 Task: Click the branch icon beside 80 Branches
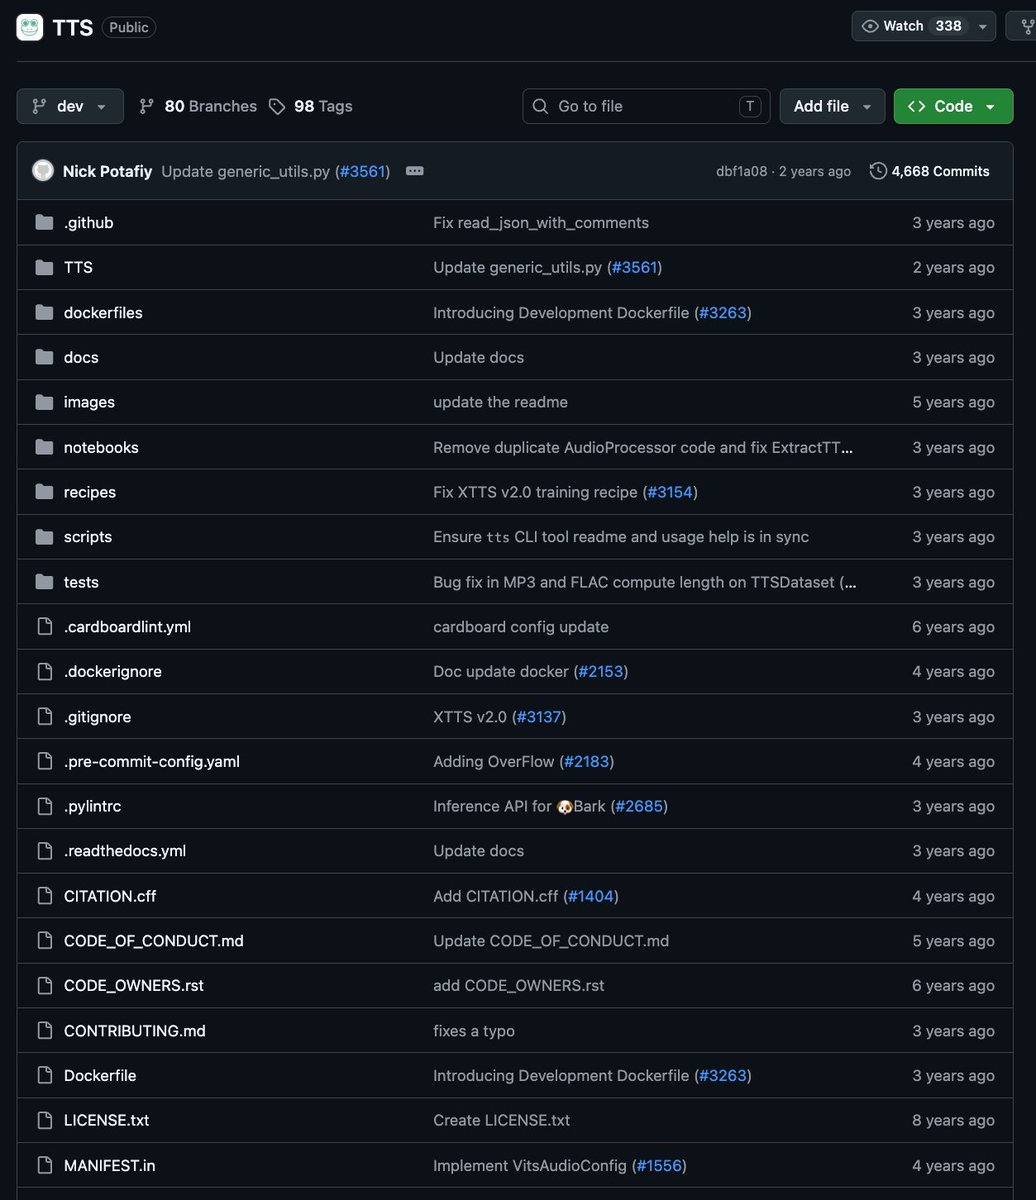pyautogui.click(x=146, y=106)
